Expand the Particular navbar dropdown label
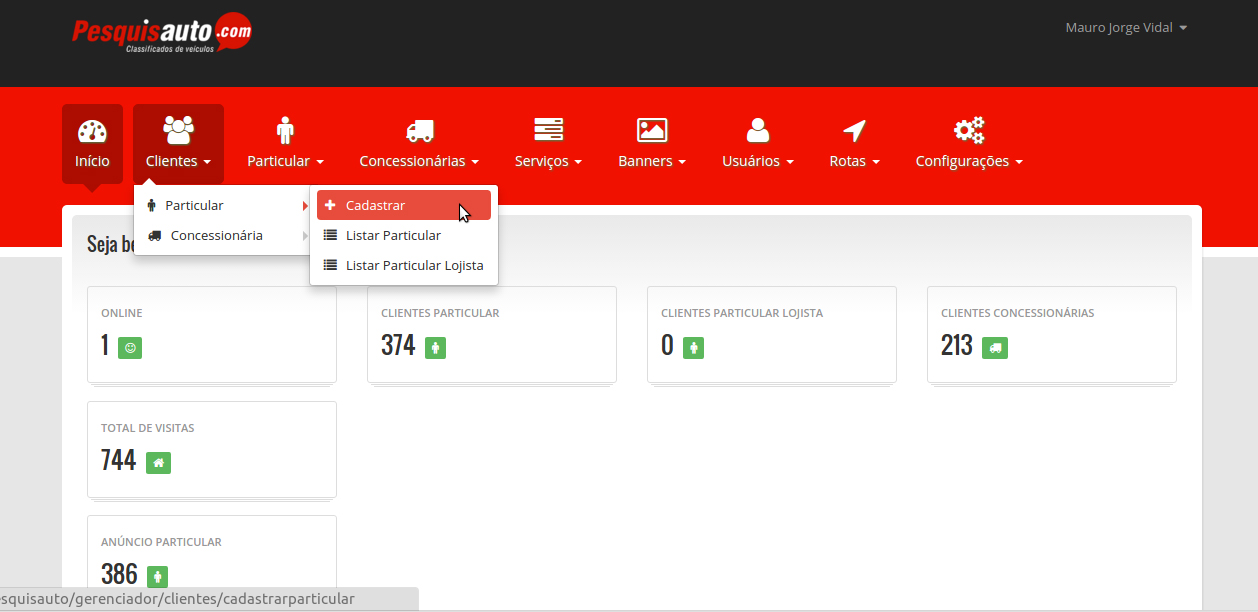 (x=286, y=161)
